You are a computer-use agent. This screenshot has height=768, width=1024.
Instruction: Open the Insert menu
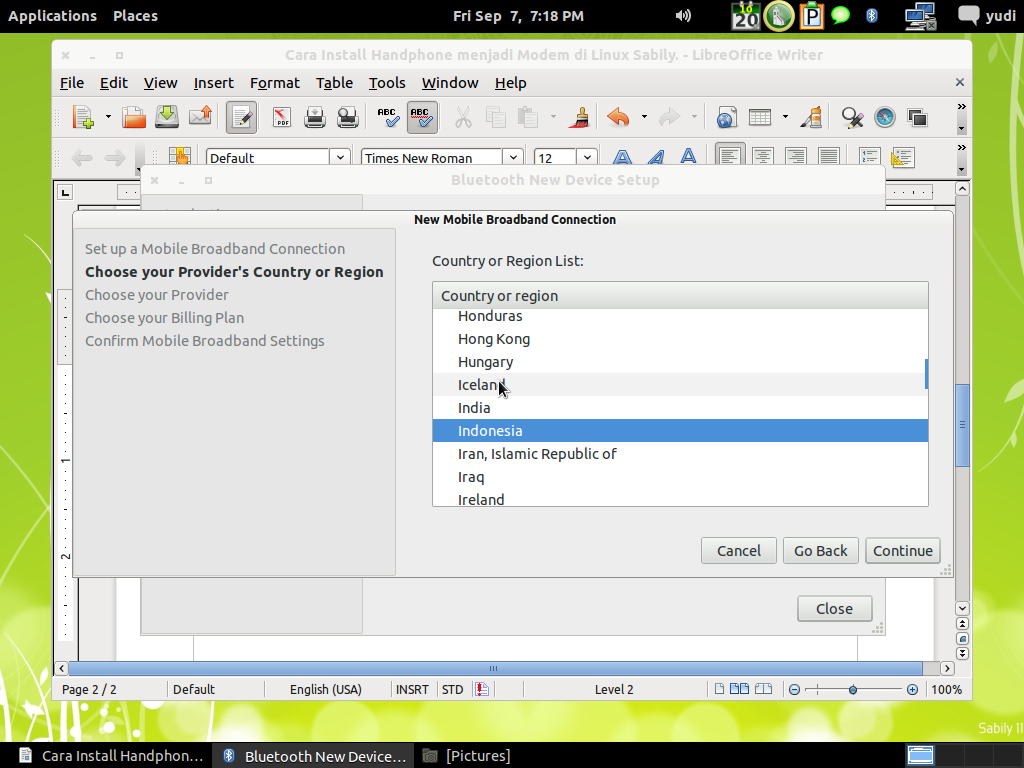click(x=214, y=83)
